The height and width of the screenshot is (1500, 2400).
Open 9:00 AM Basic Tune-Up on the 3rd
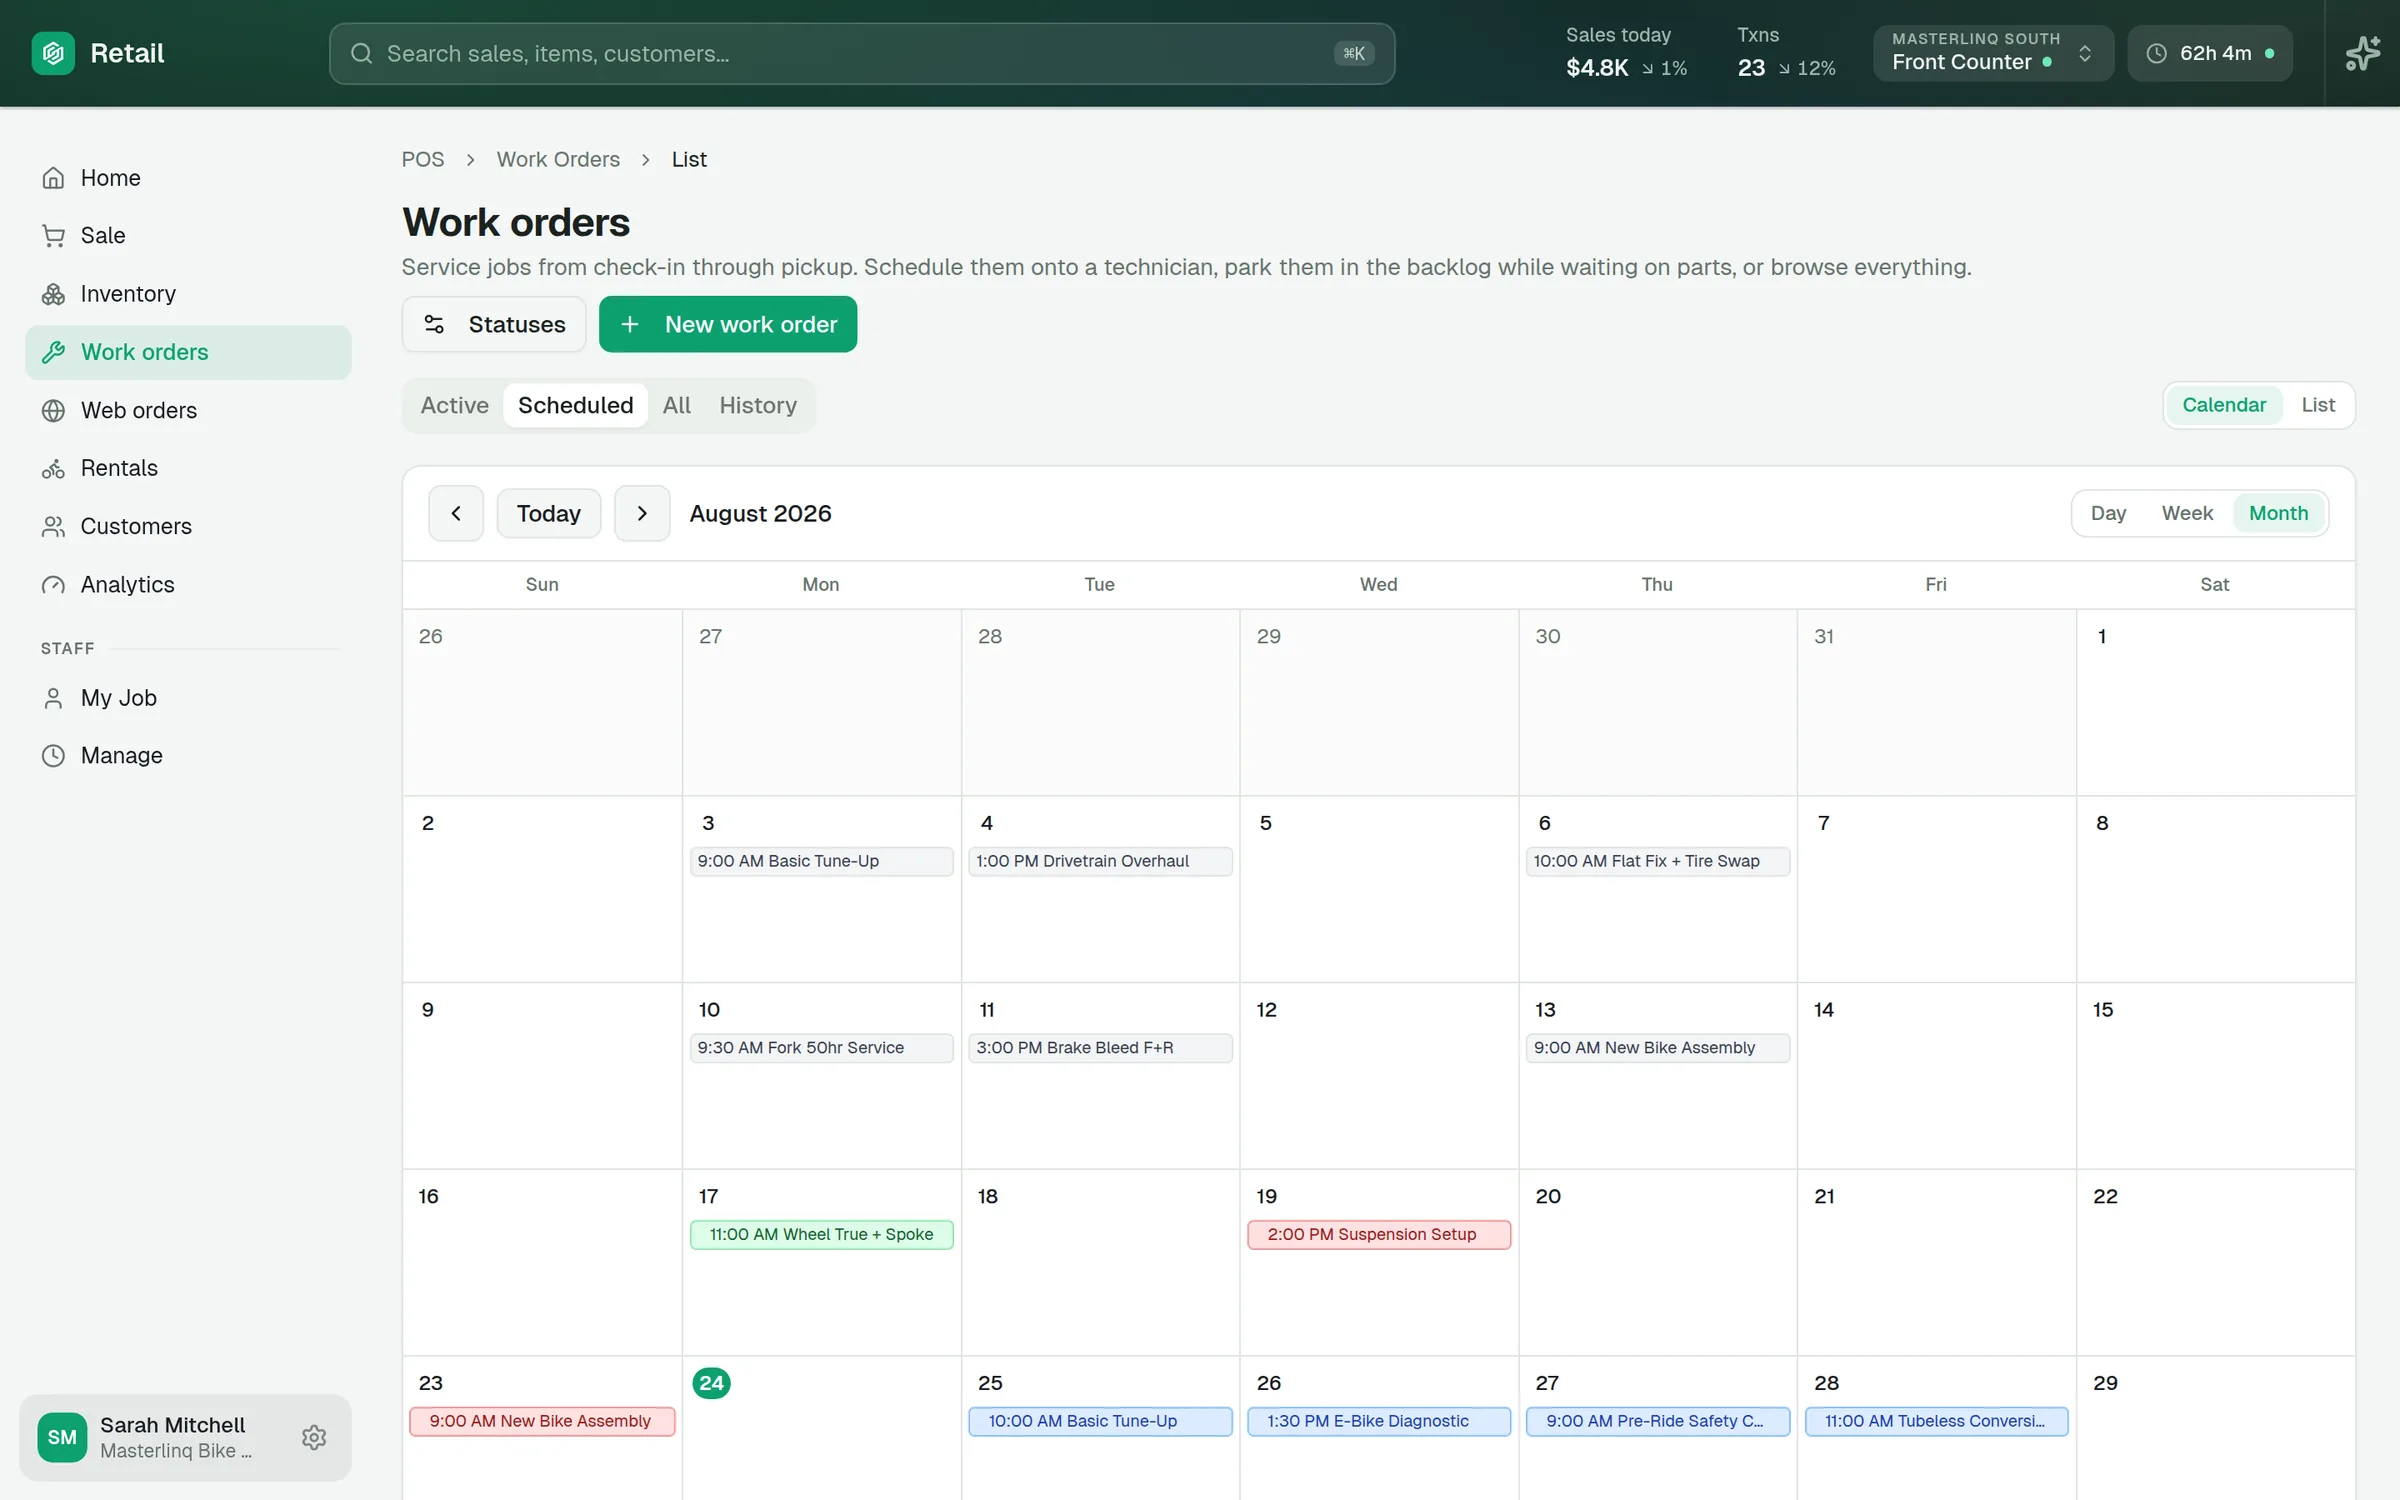821,861
